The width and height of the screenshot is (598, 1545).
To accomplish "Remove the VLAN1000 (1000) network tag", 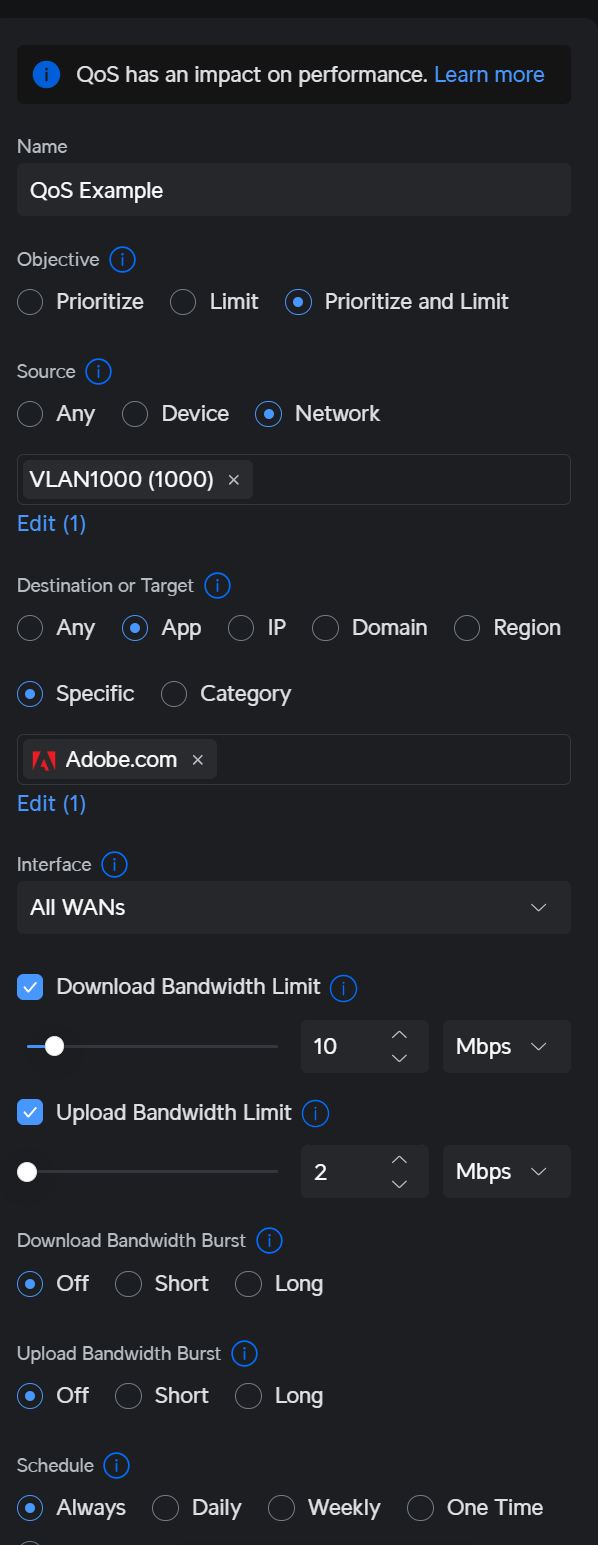I will [234, 480].
